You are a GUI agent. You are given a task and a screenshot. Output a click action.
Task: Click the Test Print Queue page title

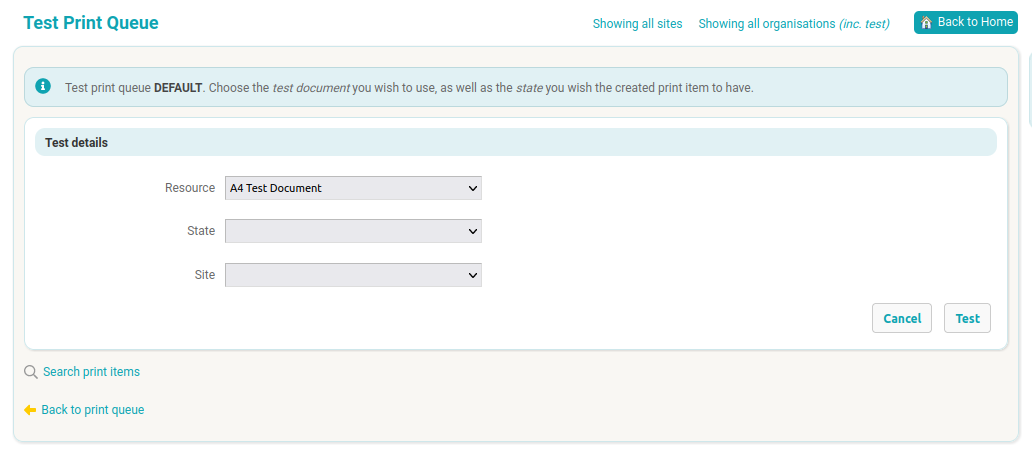tap(91, 23)
